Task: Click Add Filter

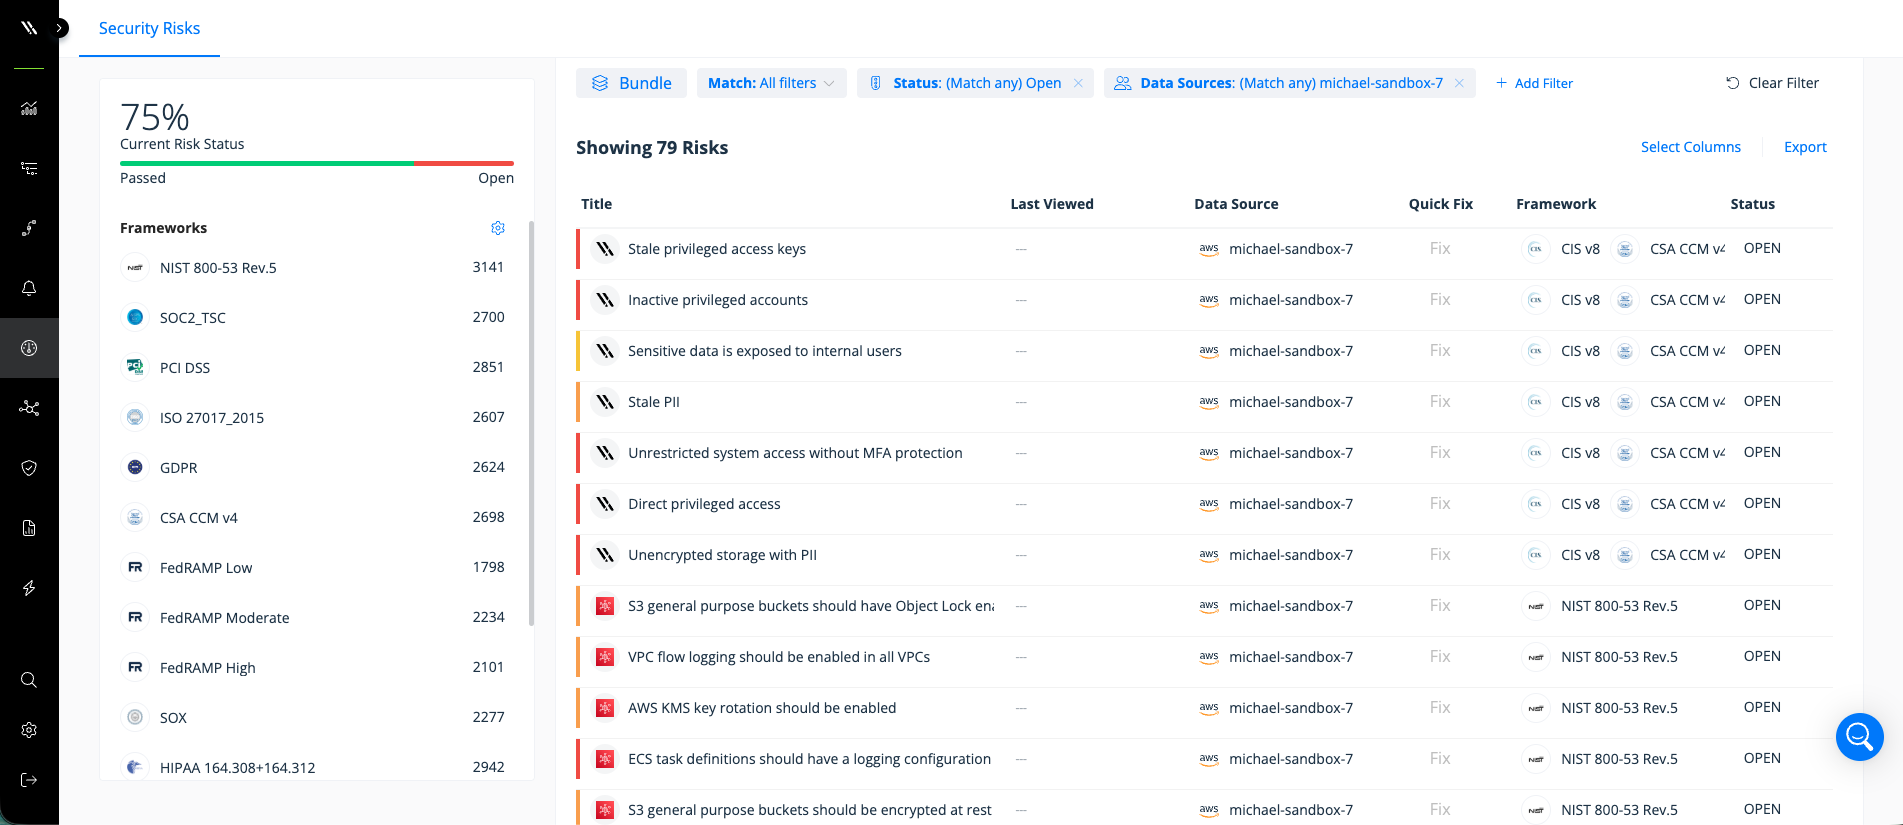Action: click(1534, 83)
